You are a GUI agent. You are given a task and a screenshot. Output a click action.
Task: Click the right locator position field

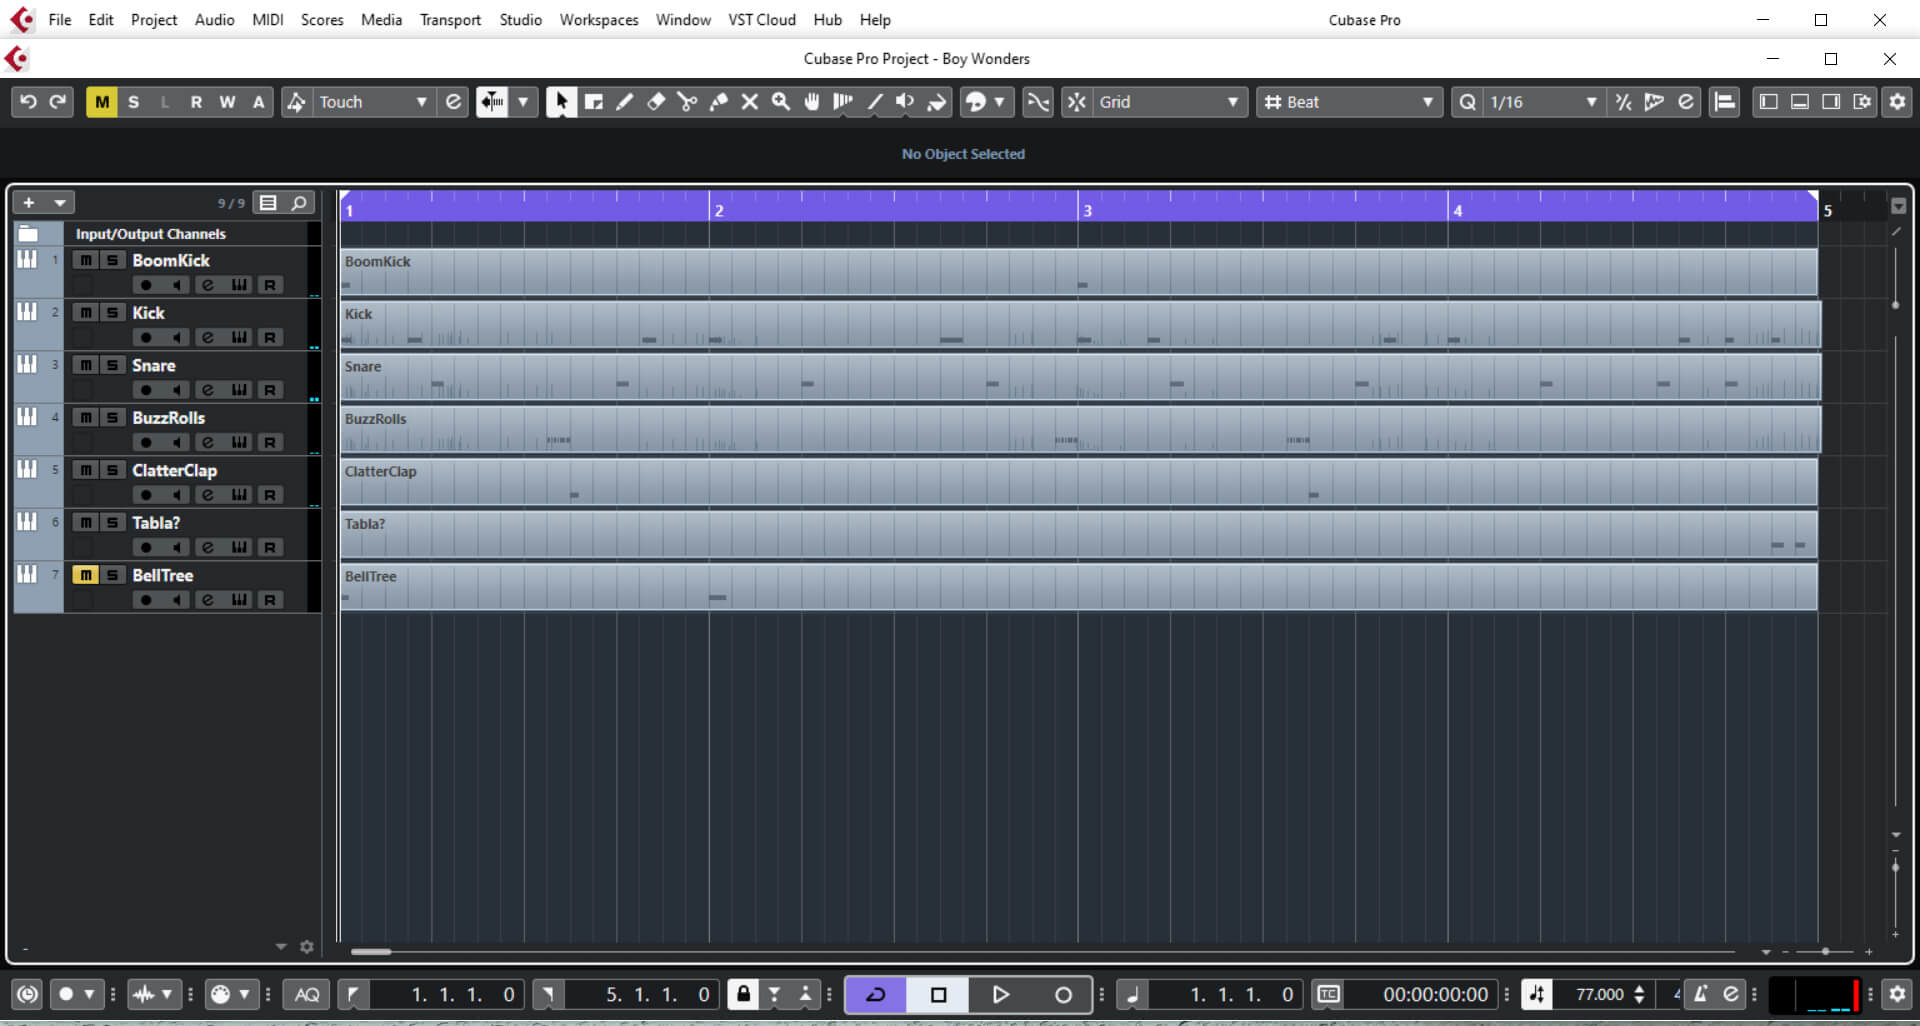[x=642, y=995]
